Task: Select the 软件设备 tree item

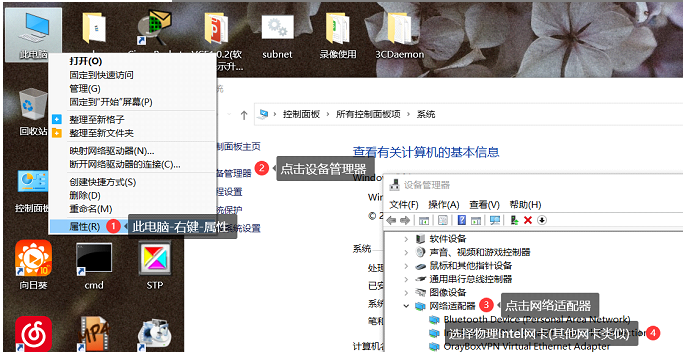Action: click(x=448, y=239)
